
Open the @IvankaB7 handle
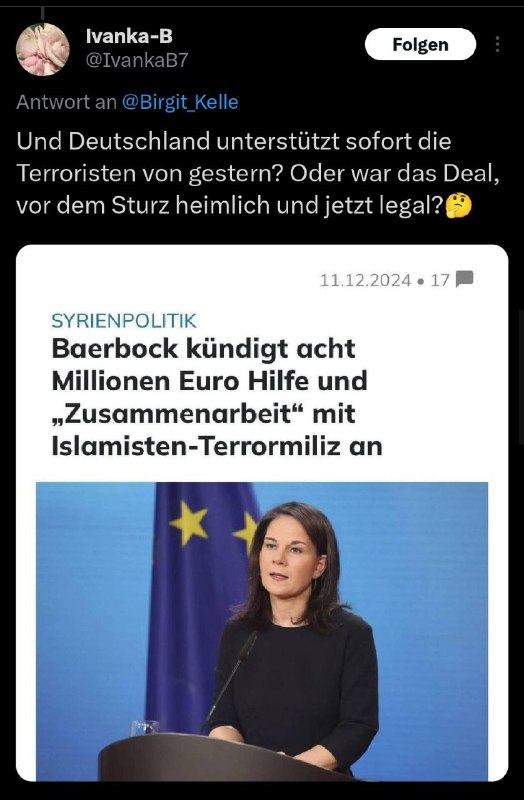pos(136,60)
